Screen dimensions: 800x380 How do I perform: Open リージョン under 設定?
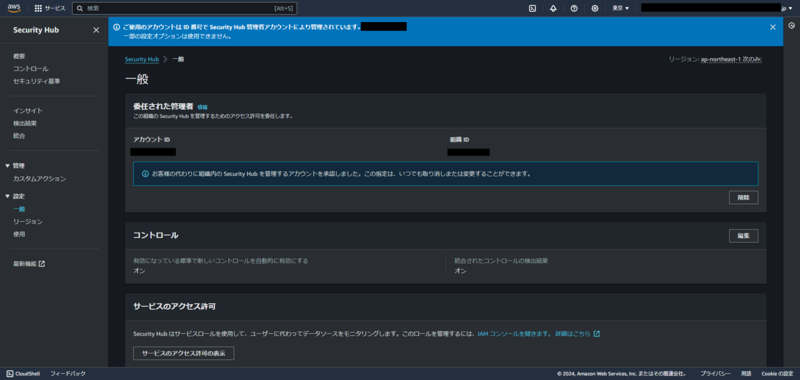[28, 222]
